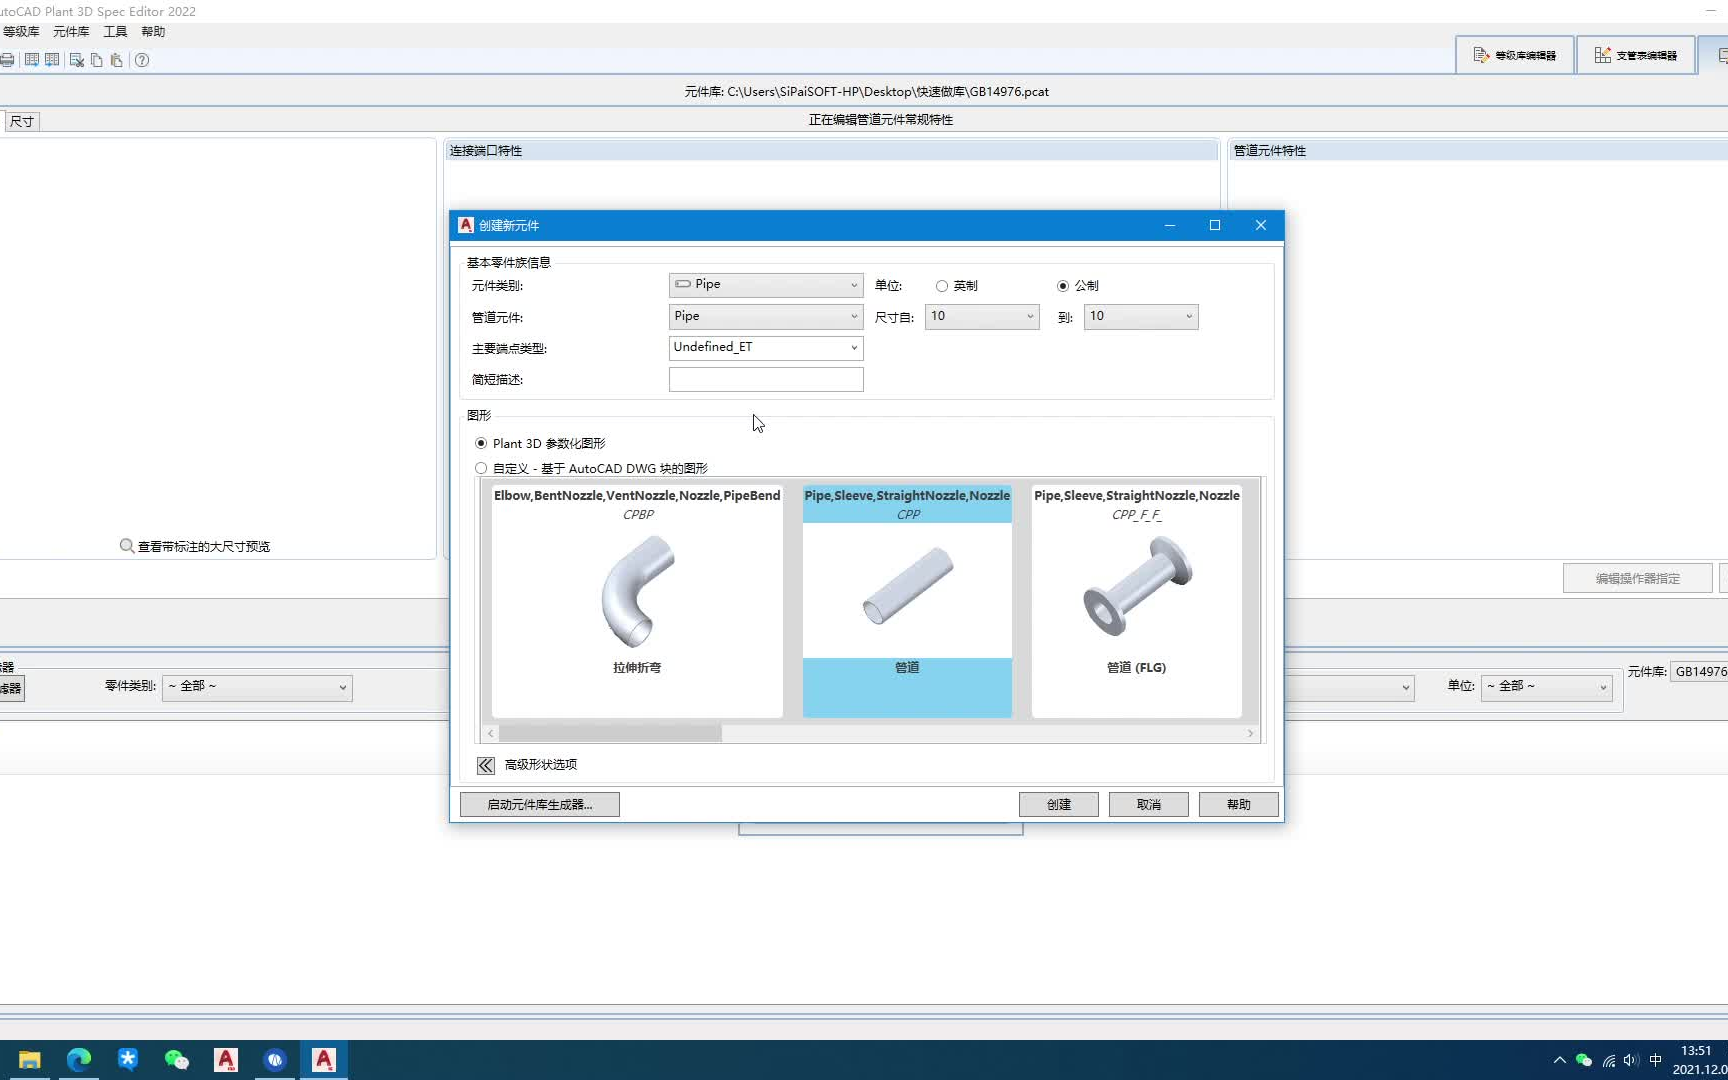Select the 英制 imperial unit radio button
1728x1080 pixels.
pos(942,286)
